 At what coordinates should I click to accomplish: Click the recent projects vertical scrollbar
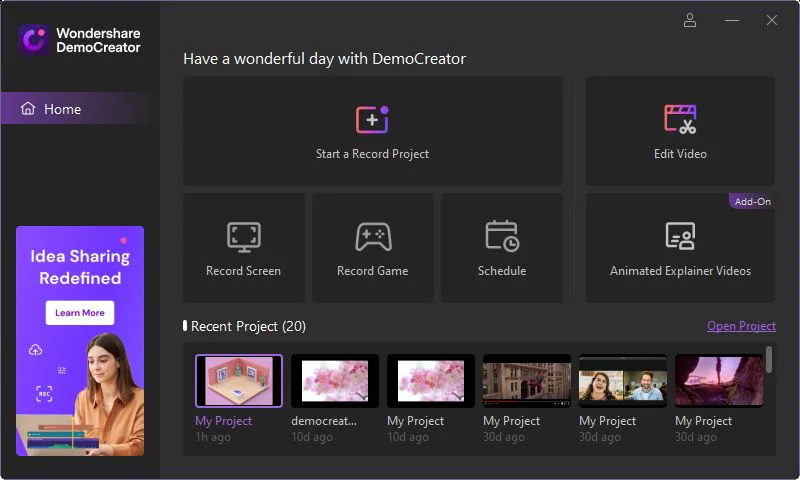[769, 360]
